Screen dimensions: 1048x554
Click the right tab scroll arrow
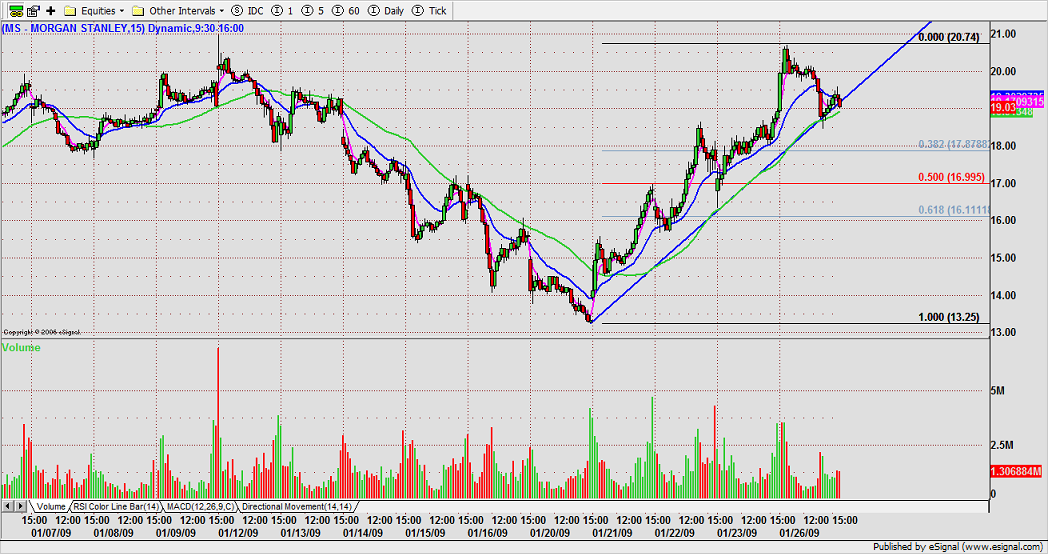point(20,506)
